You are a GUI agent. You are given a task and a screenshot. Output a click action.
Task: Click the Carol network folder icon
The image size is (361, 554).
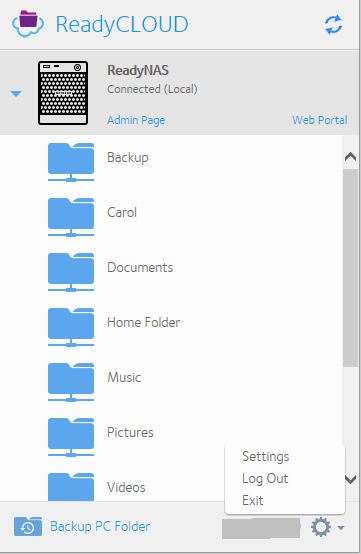71,217
